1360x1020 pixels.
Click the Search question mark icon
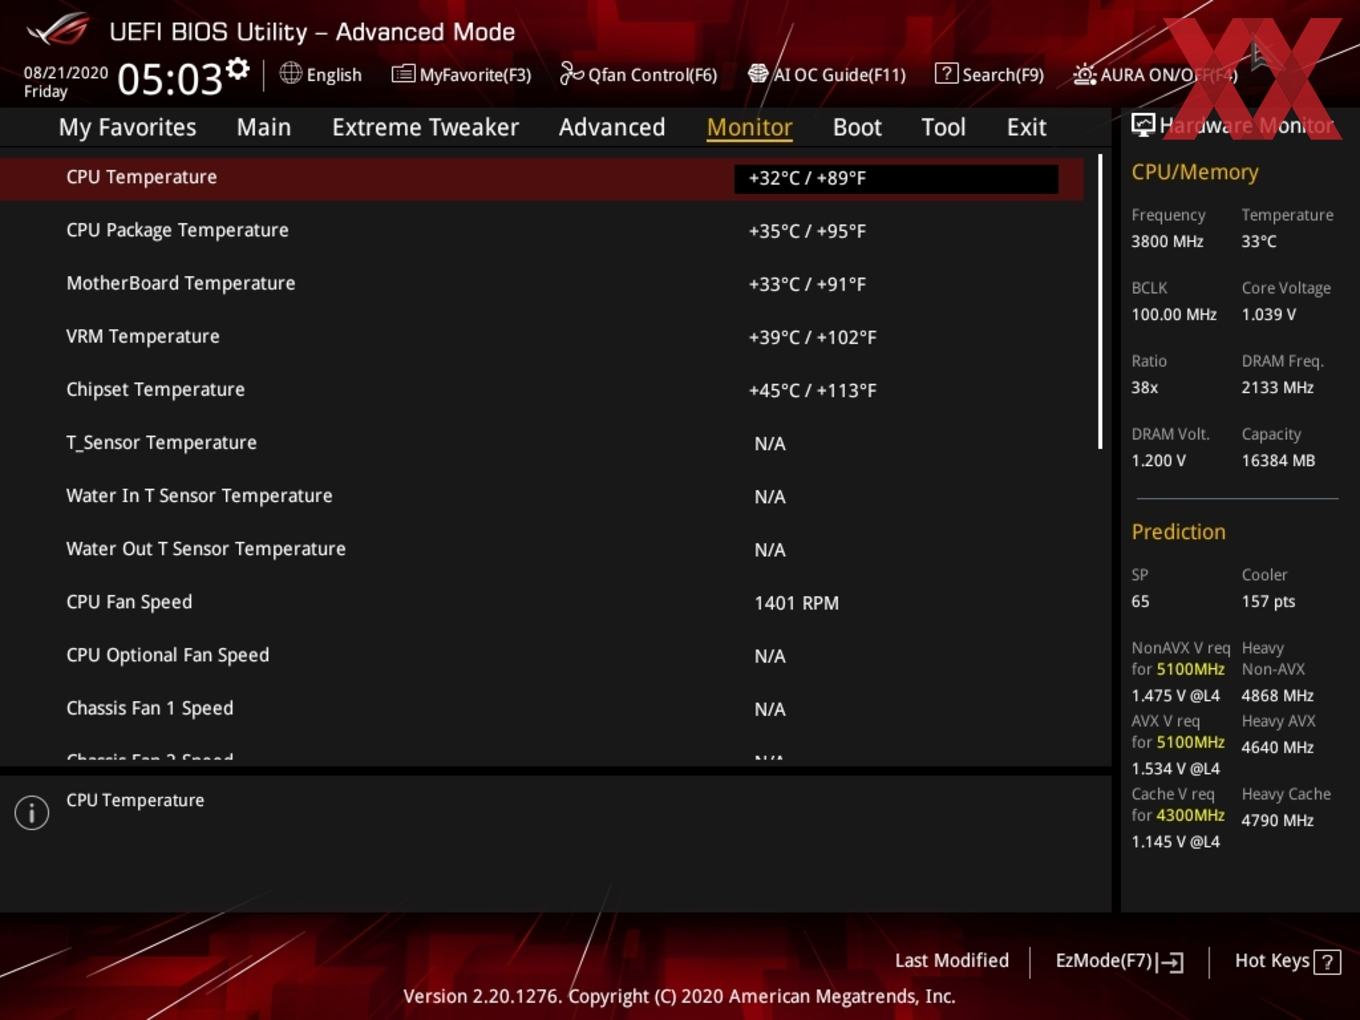tap(946, 73)
